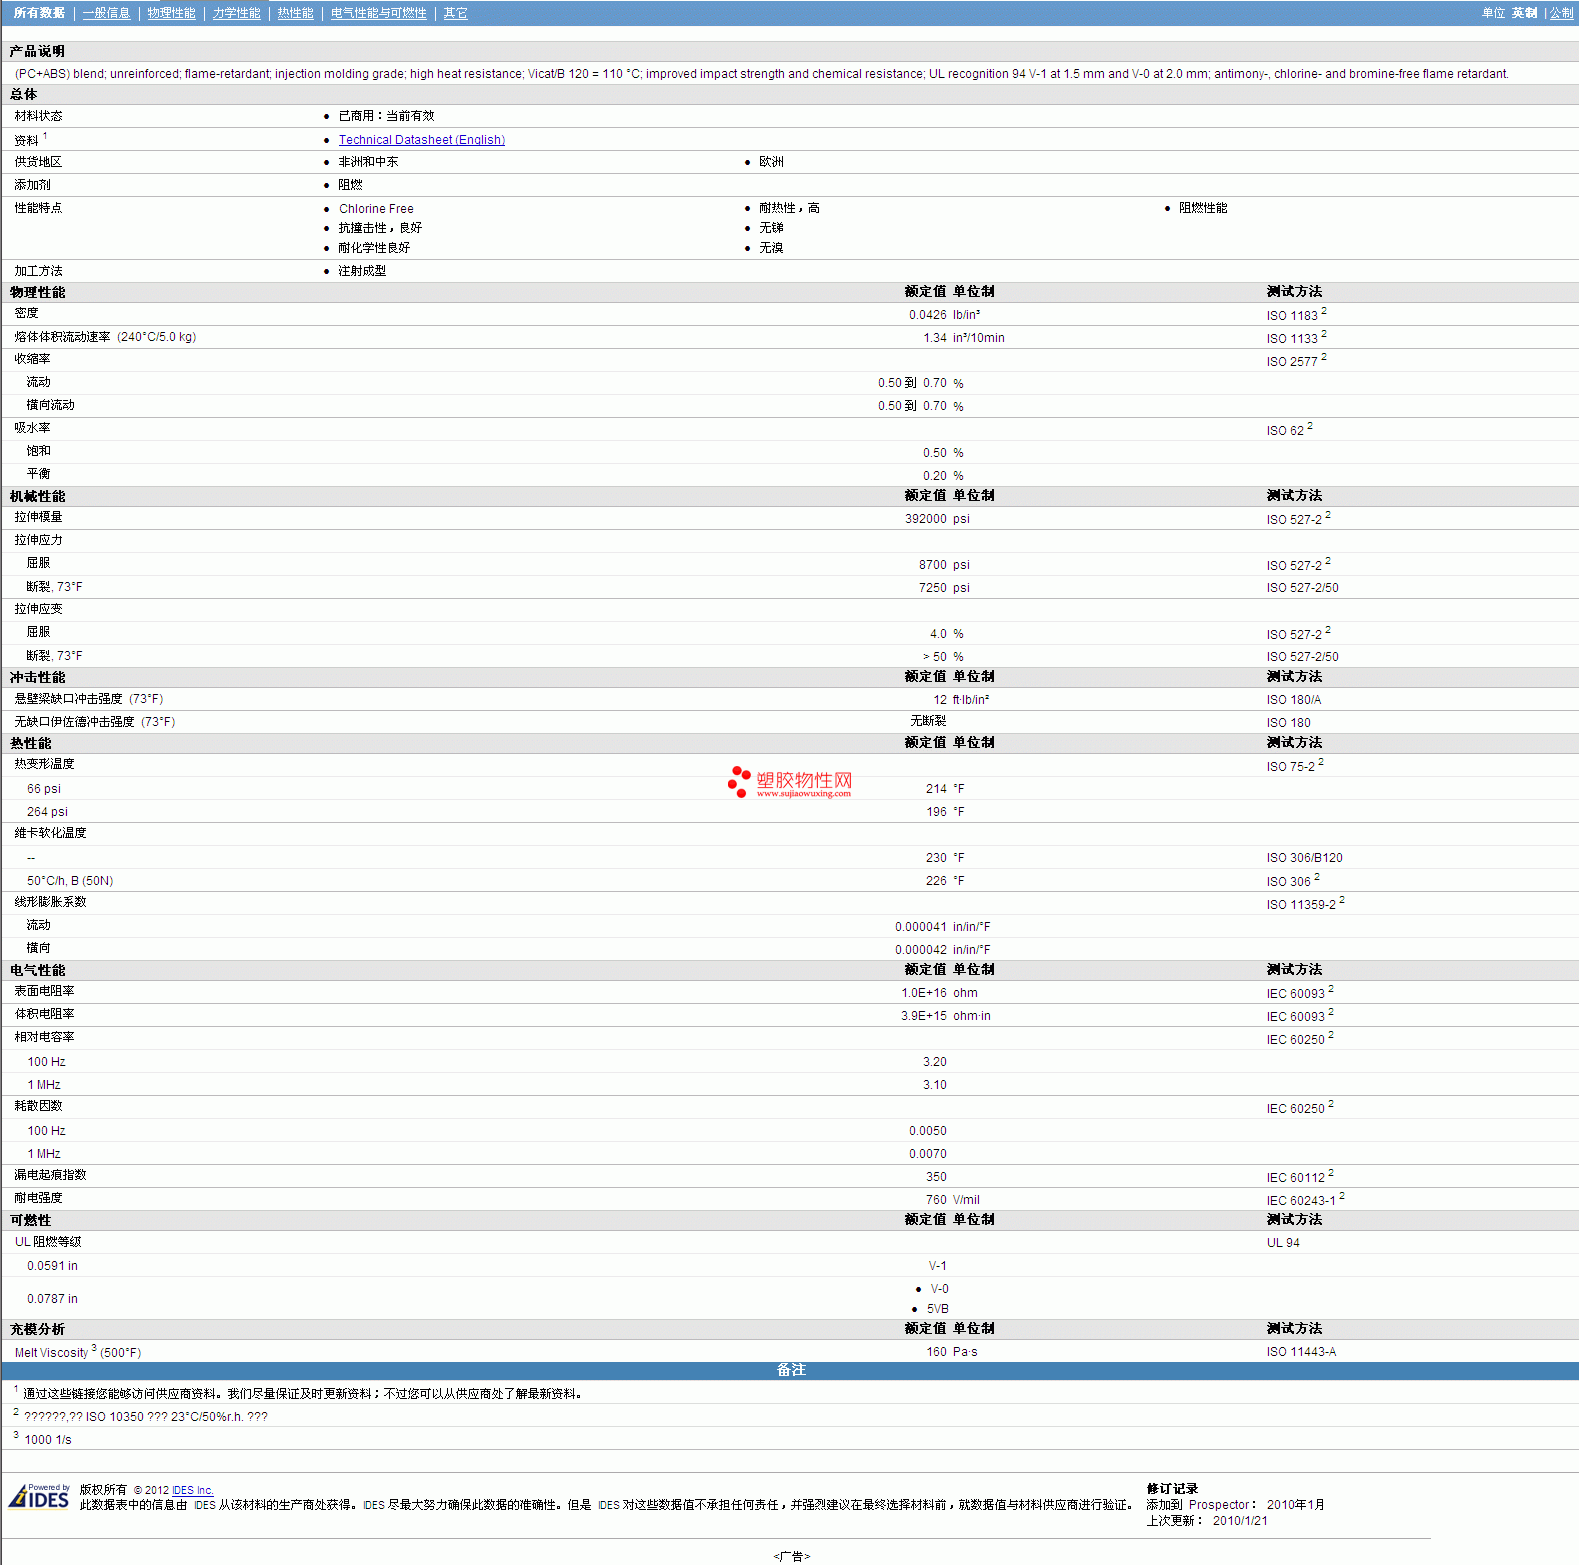Viewport: 1579px width, 1565px height.
Task: Click the Powered by IDES logo
Action: coord(40,1496)
